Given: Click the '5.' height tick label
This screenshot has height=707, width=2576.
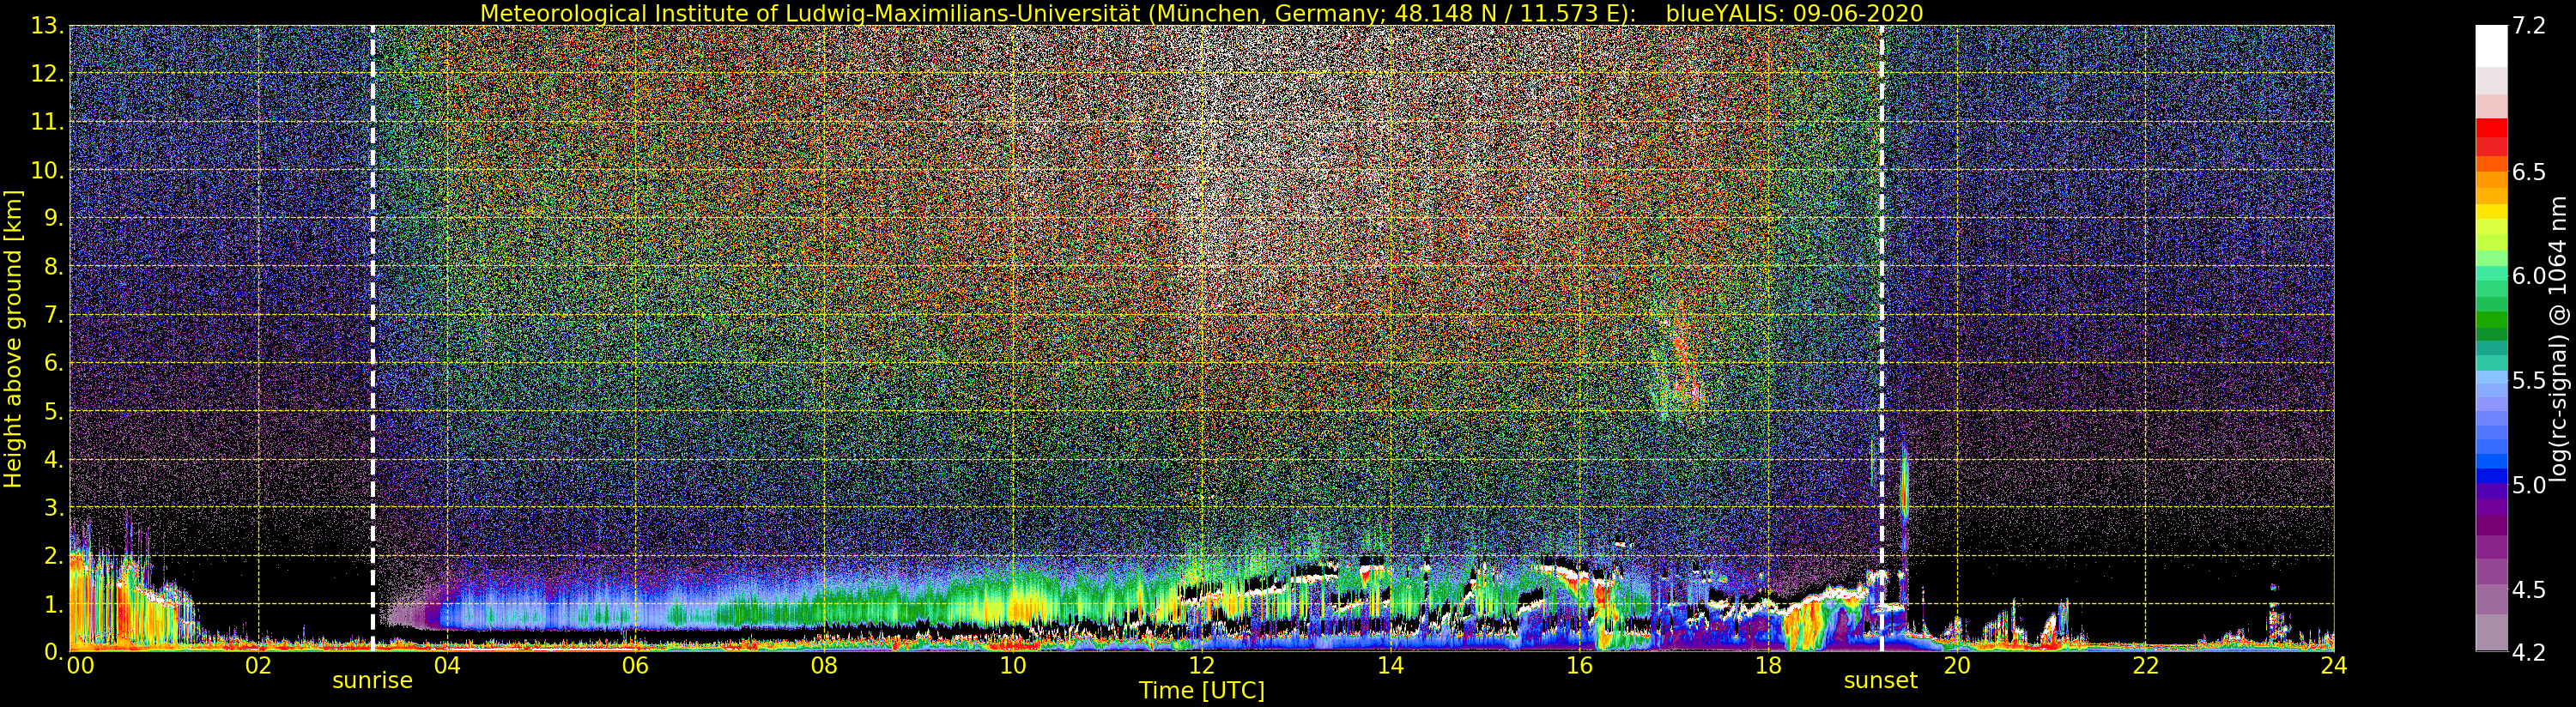Looking at the screenshot, I should coord(54,411).
